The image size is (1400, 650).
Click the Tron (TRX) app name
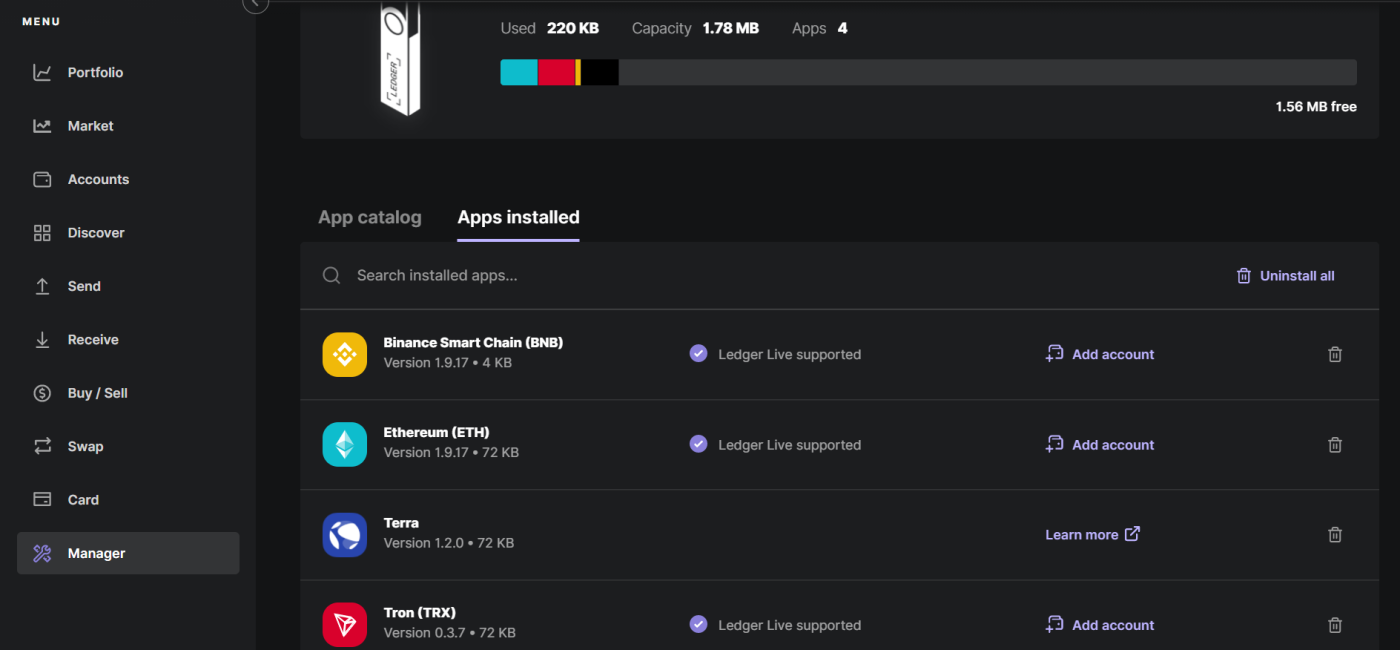coord(420,613)
